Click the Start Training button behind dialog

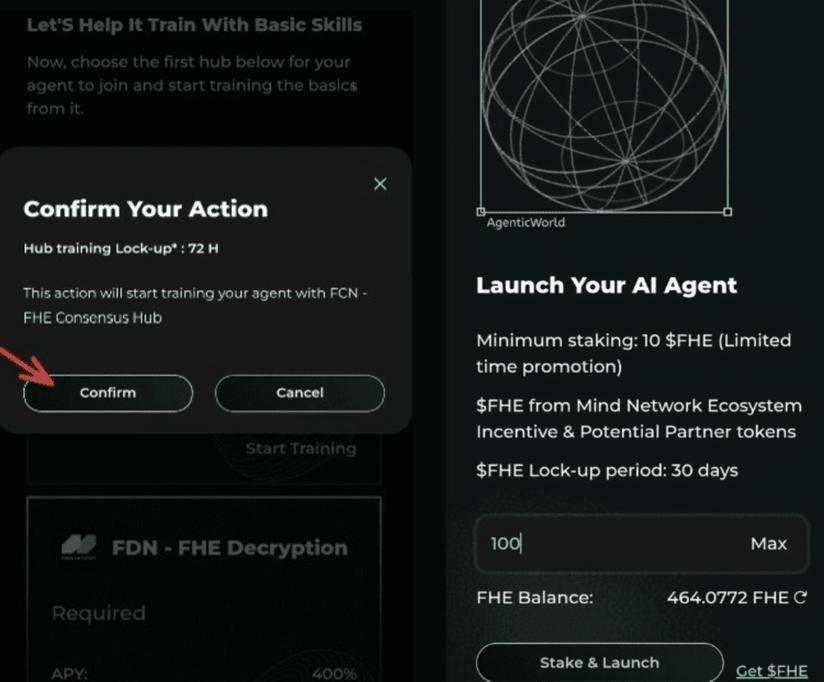coord(301,448)
